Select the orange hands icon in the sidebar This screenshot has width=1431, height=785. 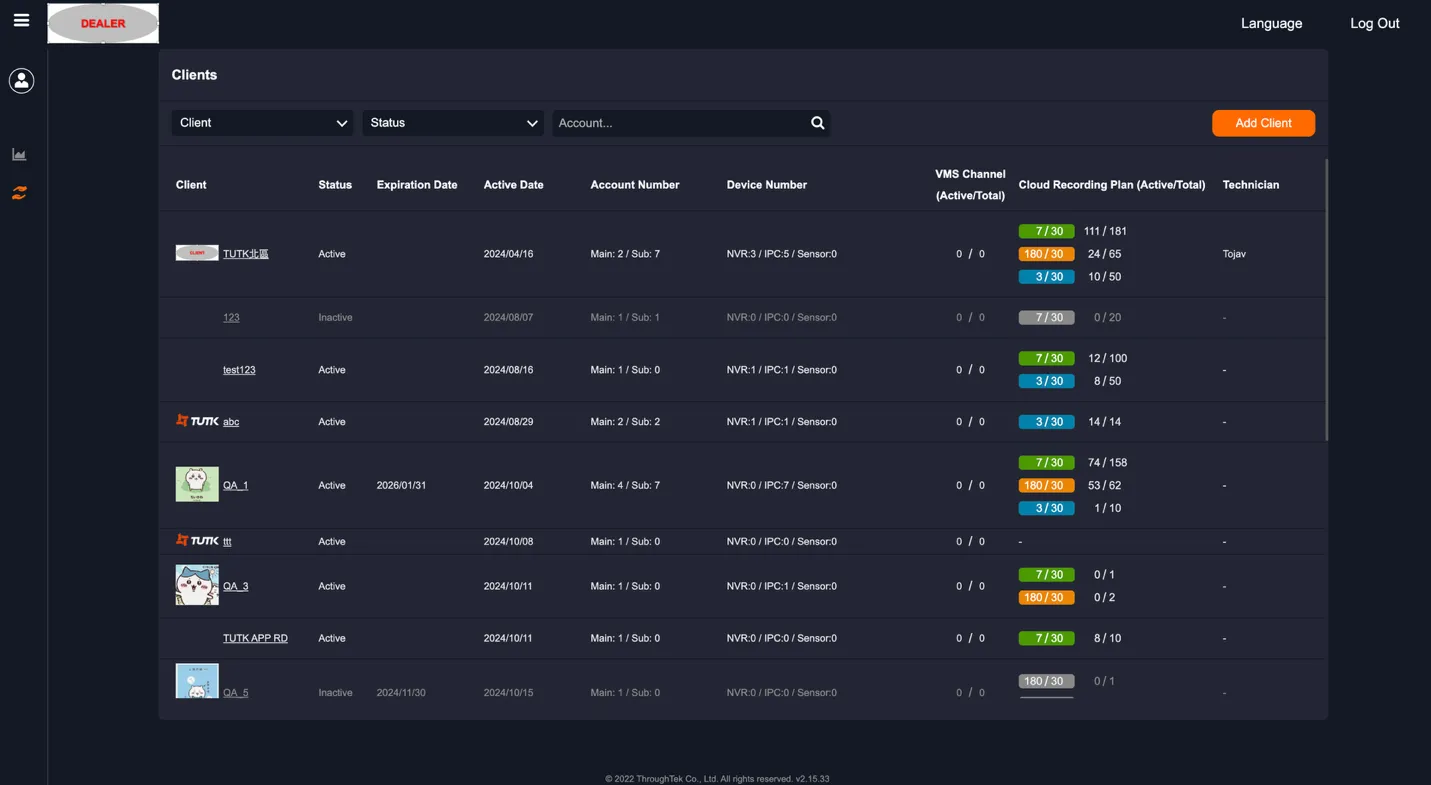coord(19,192)
